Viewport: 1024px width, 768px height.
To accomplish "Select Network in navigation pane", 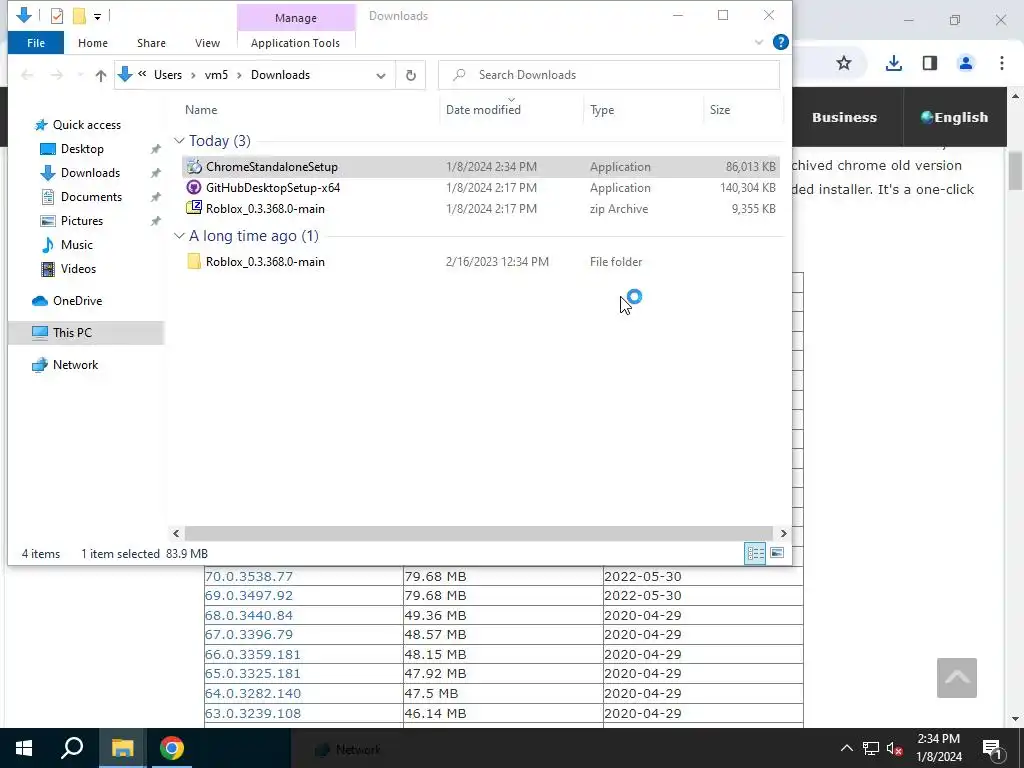I will 75,364.
